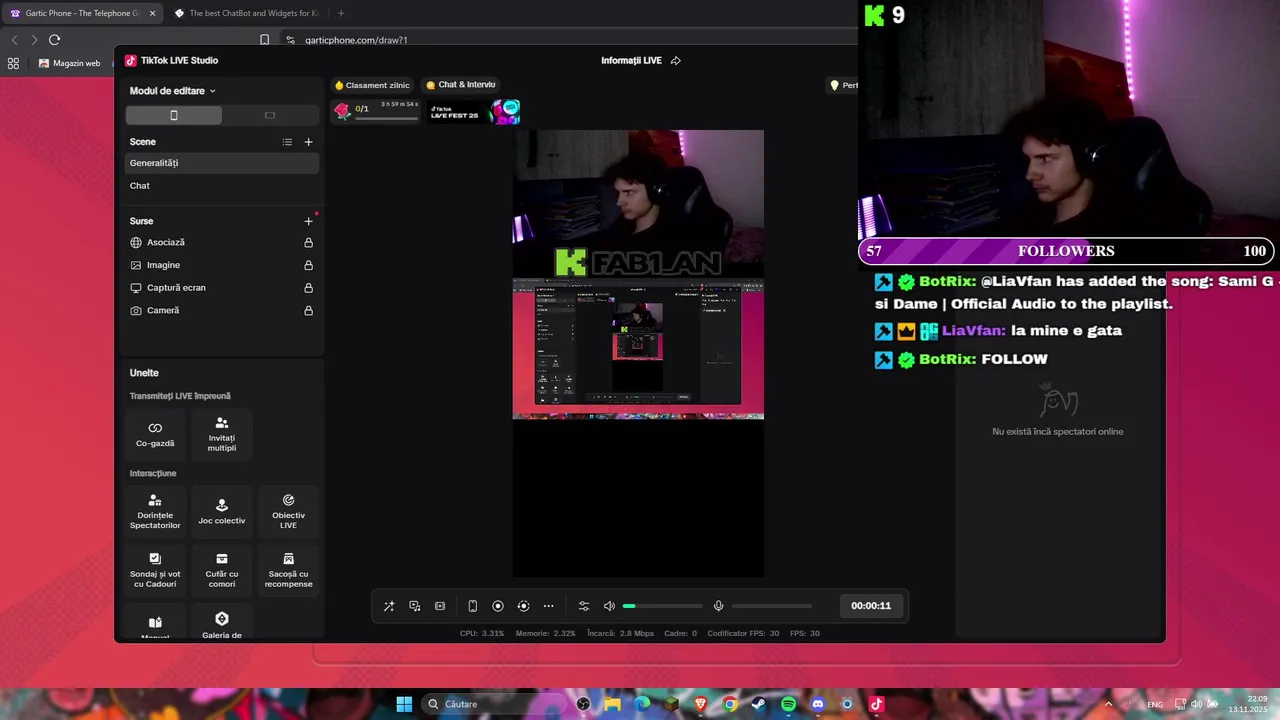This screenshot has width=1280, height=720.
Task: Open the media and music overlay tool
Action: coord(415,606)
